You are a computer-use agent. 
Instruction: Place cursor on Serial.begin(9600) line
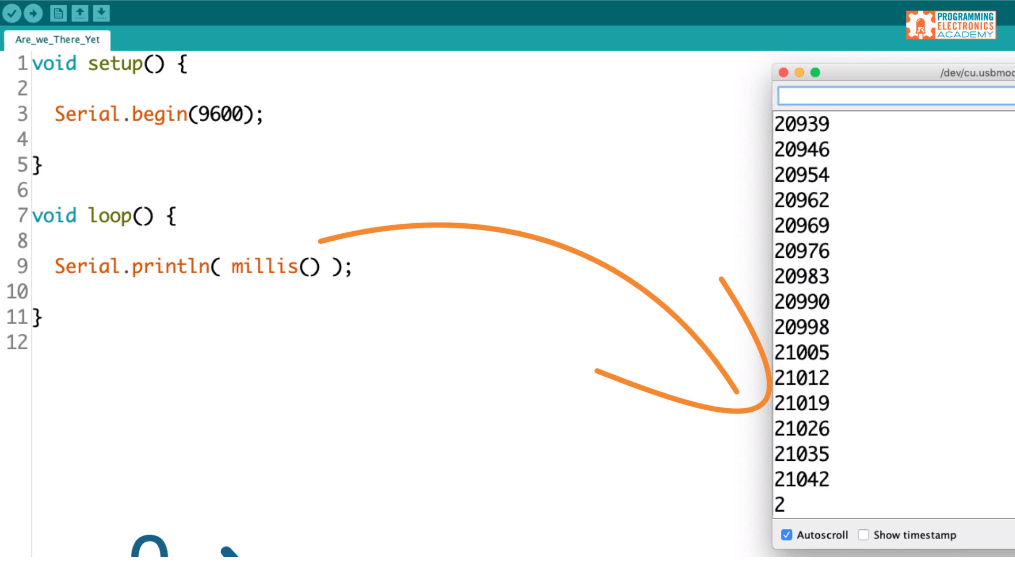point(158,114)
